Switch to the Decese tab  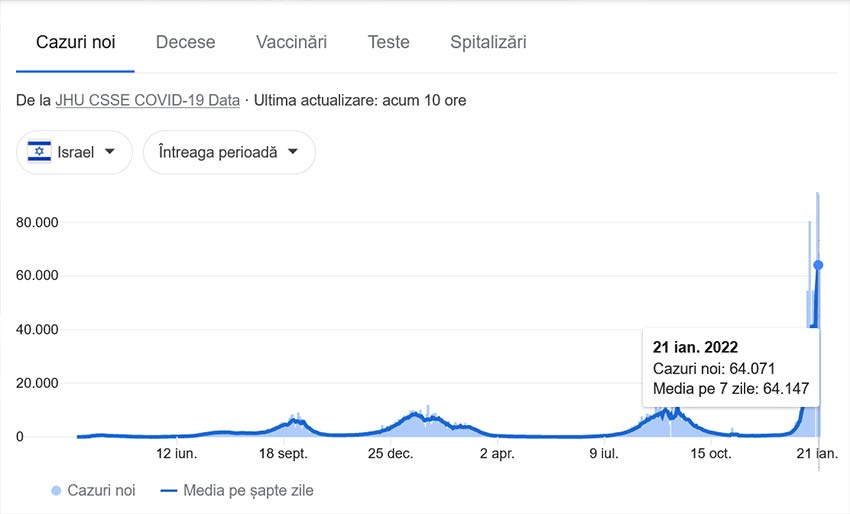click(x=185, y=42)
